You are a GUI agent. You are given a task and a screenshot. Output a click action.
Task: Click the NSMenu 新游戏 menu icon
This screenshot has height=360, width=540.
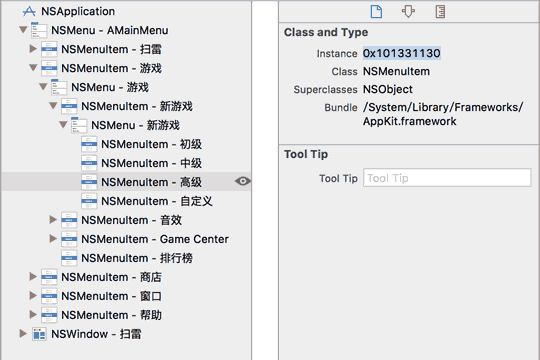[x=79, y=125]
